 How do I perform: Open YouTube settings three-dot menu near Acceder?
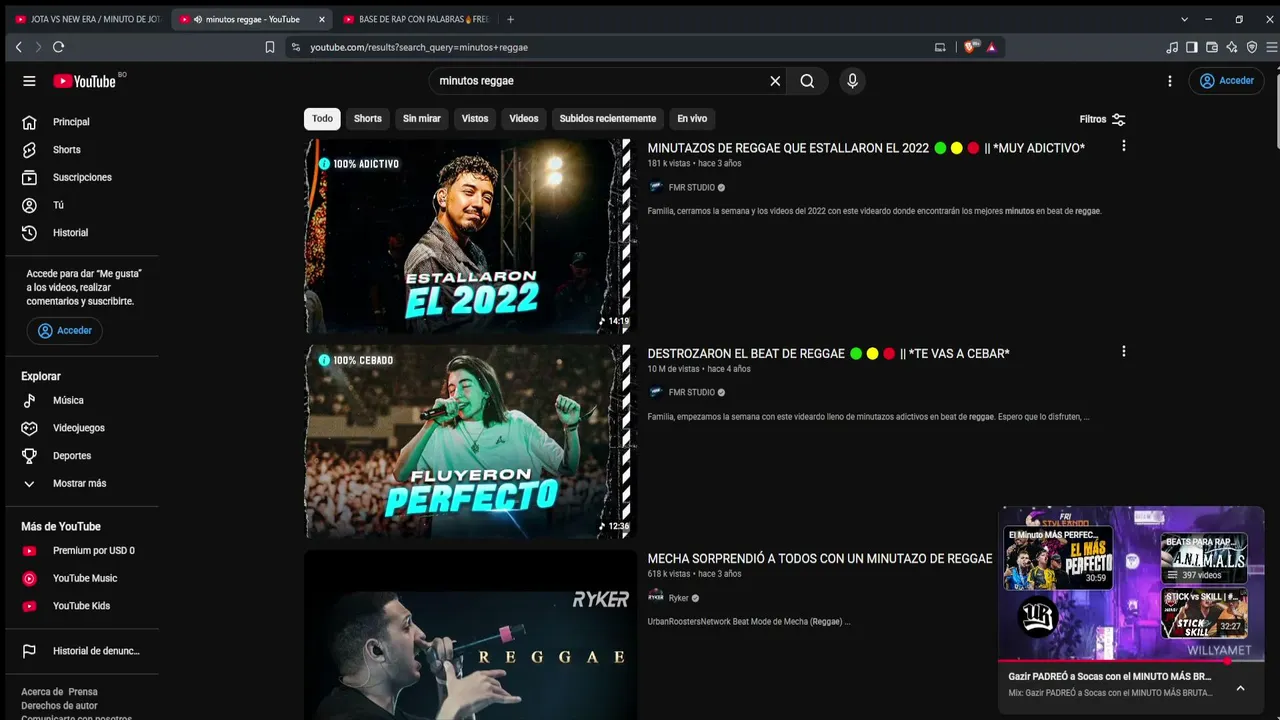click(1170, 81)
